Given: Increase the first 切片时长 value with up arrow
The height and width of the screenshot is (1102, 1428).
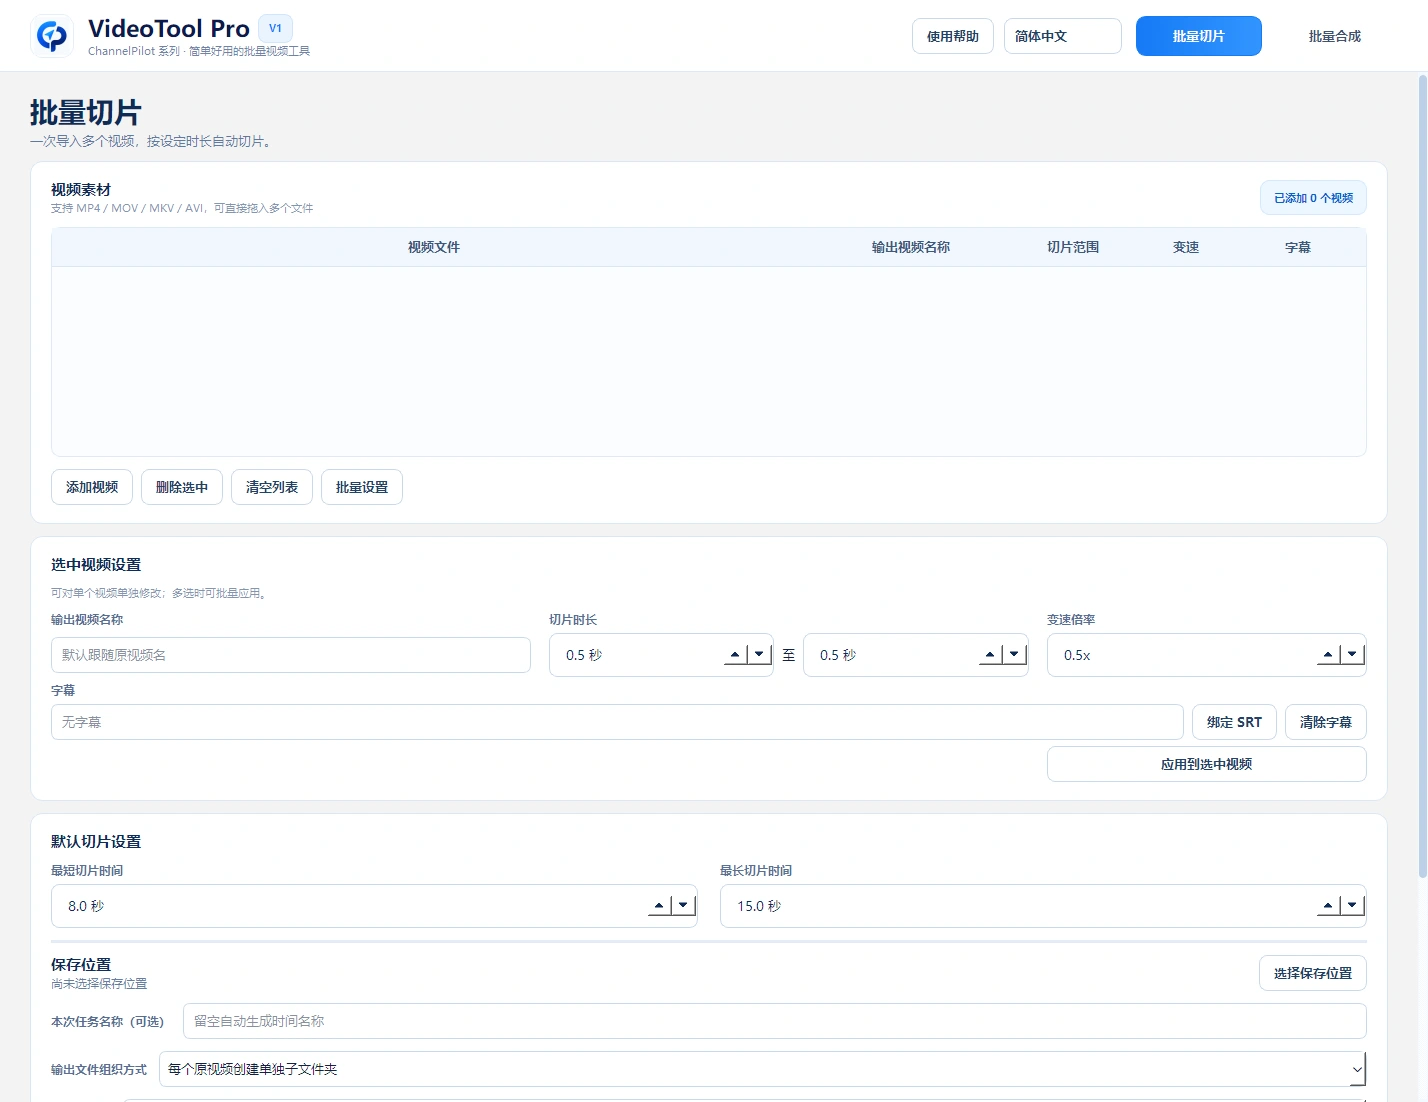Looking at the screenshot, I should coord(735,655).
